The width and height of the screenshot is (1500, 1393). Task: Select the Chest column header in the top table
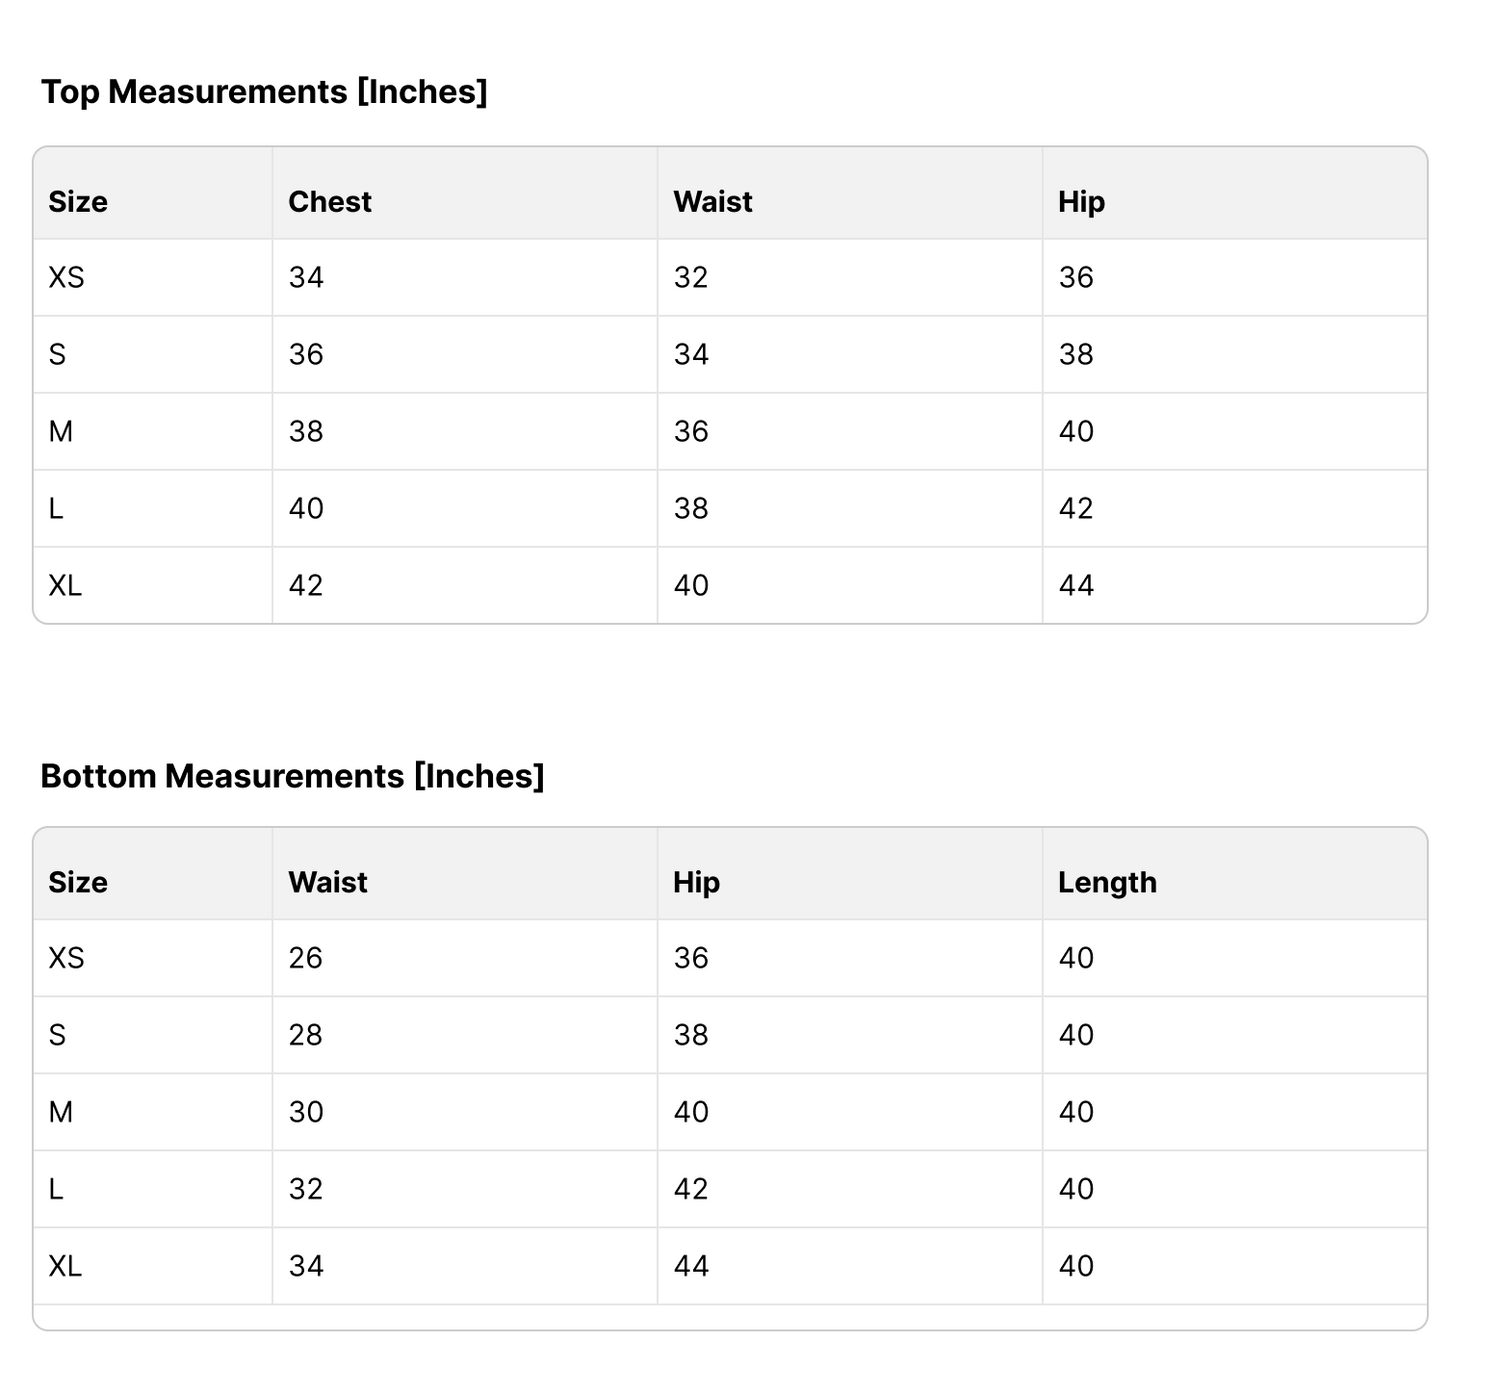(x=330, y=202)
